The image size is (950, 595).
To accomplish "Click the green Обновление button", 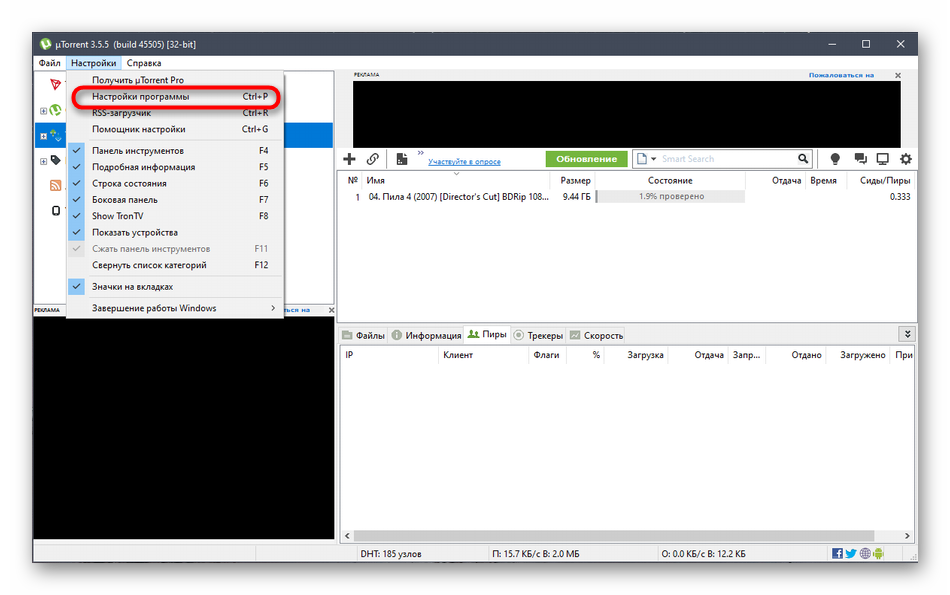I will 586,159.
